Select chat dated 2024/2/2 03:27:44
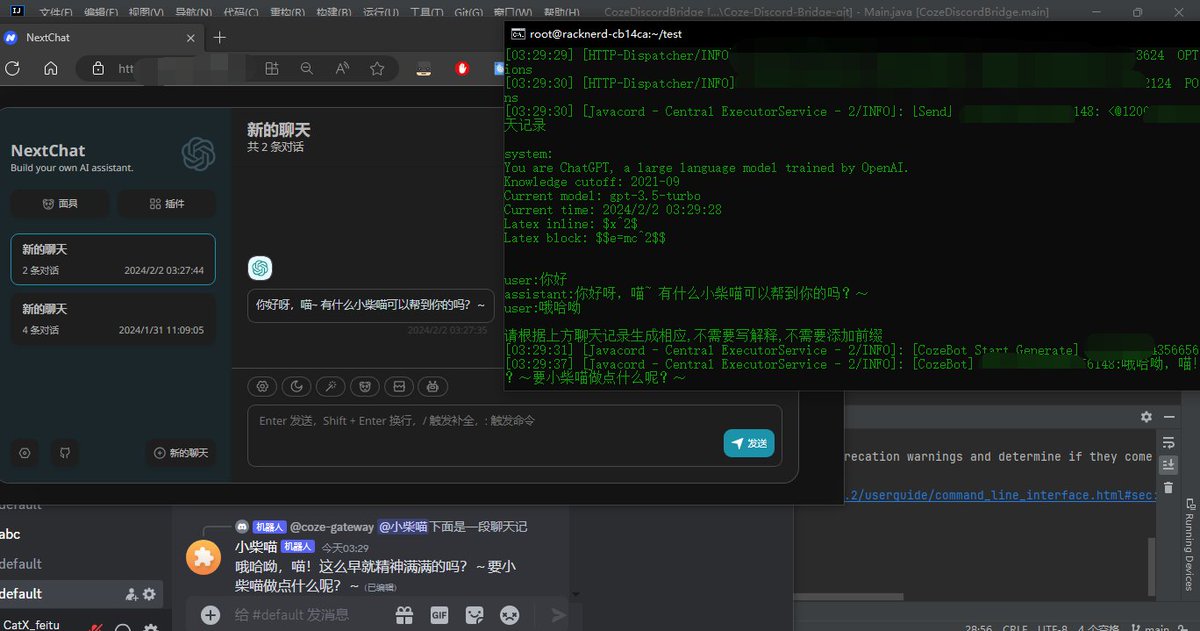The width and height of the screenshot is (1200, 631). 113,259
